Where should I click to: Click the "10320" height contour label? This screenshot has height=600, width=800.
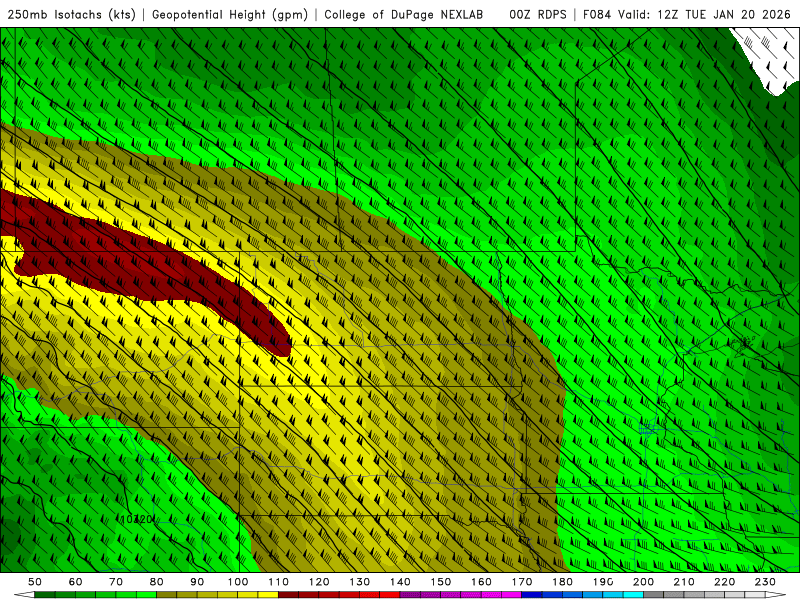coord(137,519)
